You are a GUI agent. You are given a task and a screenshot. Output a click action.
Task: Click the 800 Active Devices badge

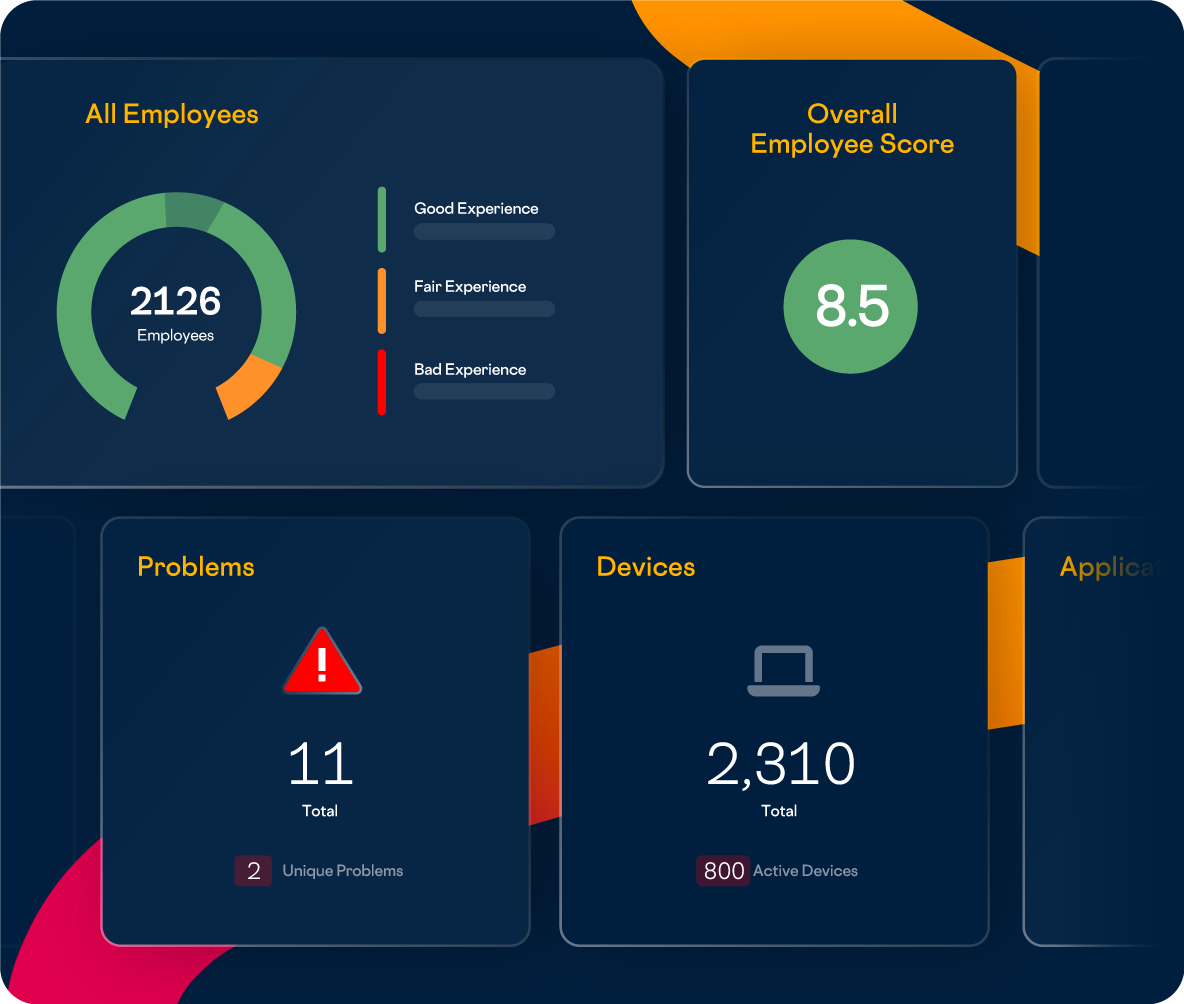pyautogui.click(x=723, y=871)
